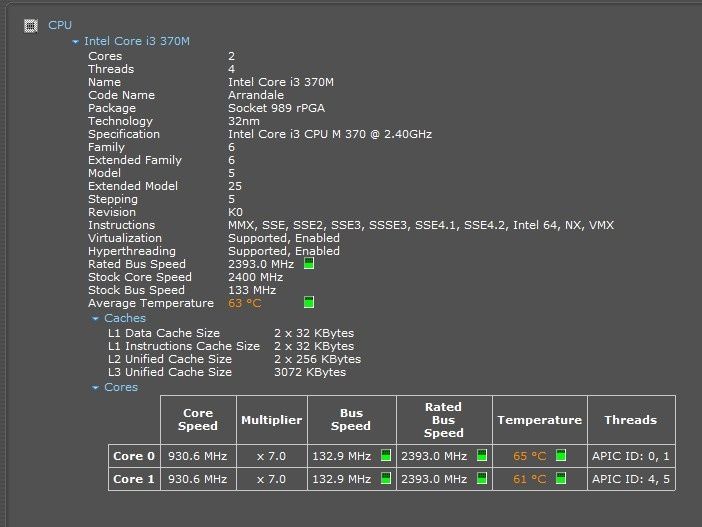702x527 pixels.
Task: Select Code Name value Arrandale
Action: 256,95
